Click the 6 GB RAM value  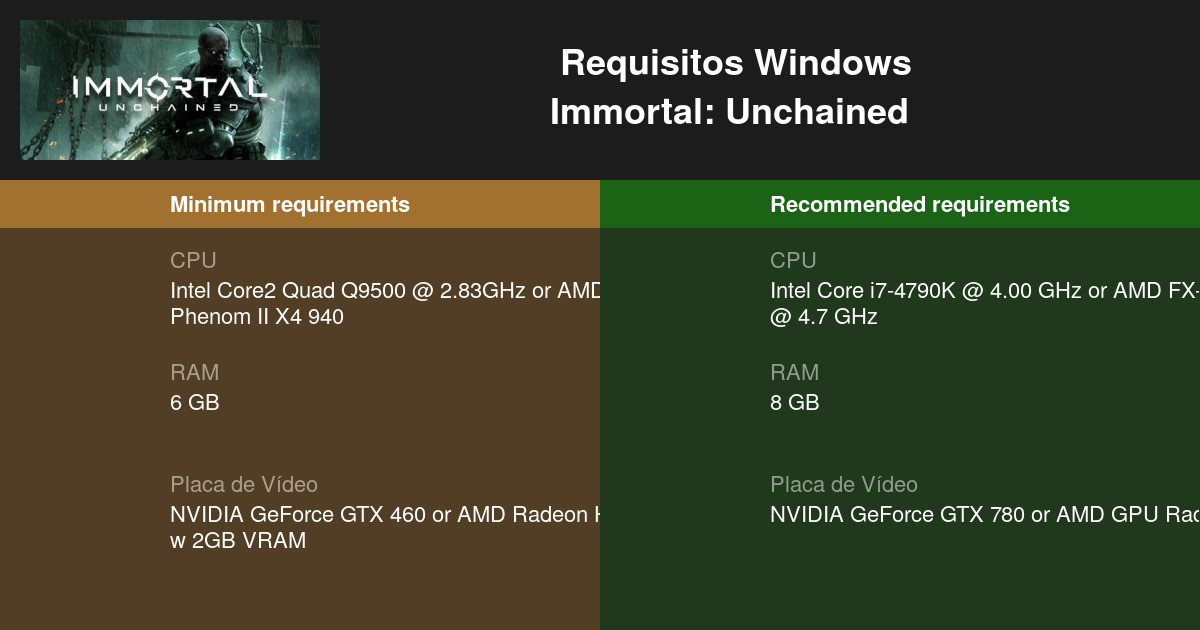[195, 403]
